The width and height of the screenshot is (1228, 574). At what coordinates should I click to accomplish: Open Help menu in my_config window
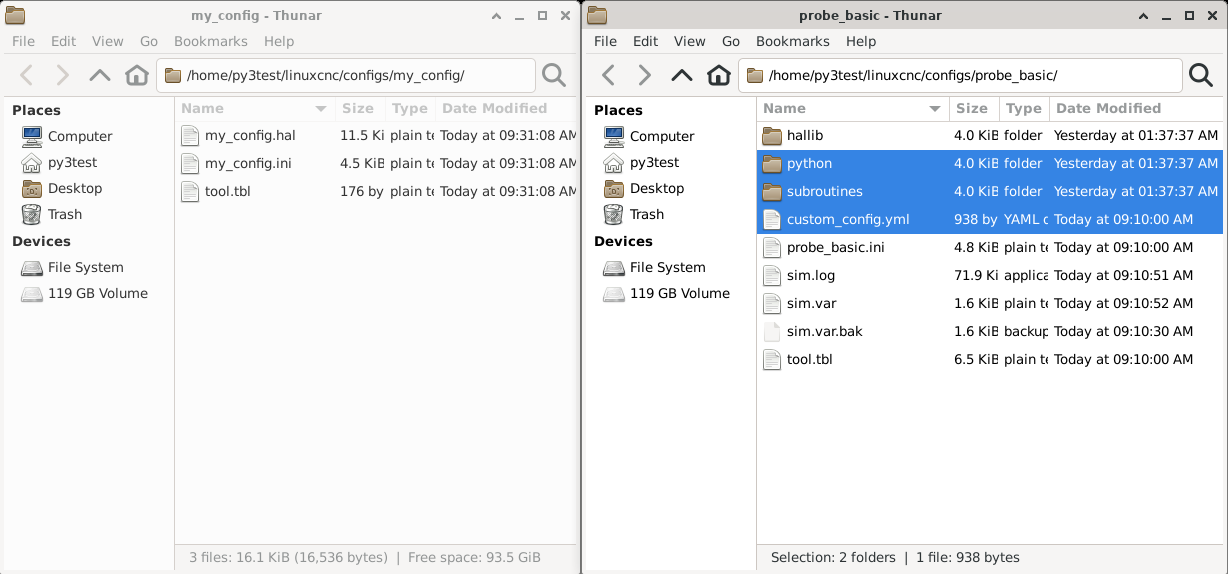click(279, 41)
